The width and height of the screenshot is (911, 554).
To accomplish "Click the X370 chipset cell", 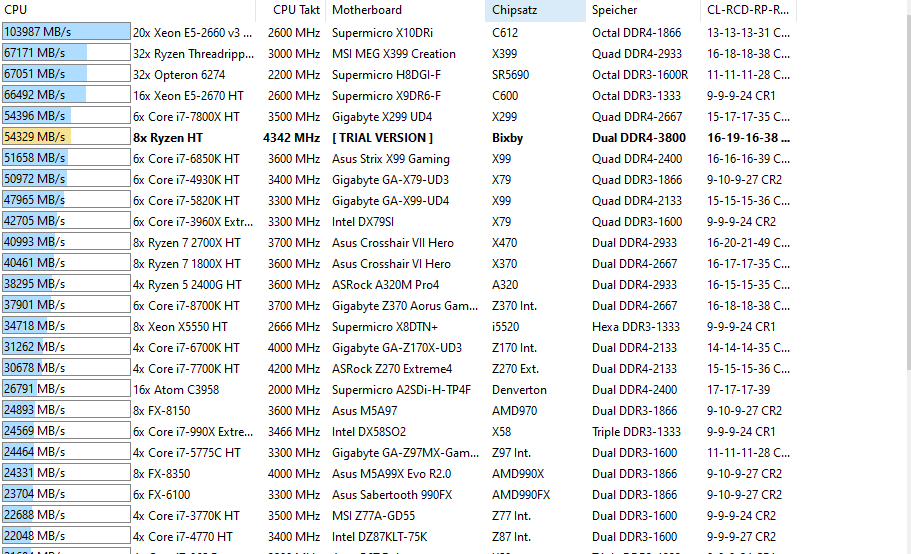I will tap(504, 263).
